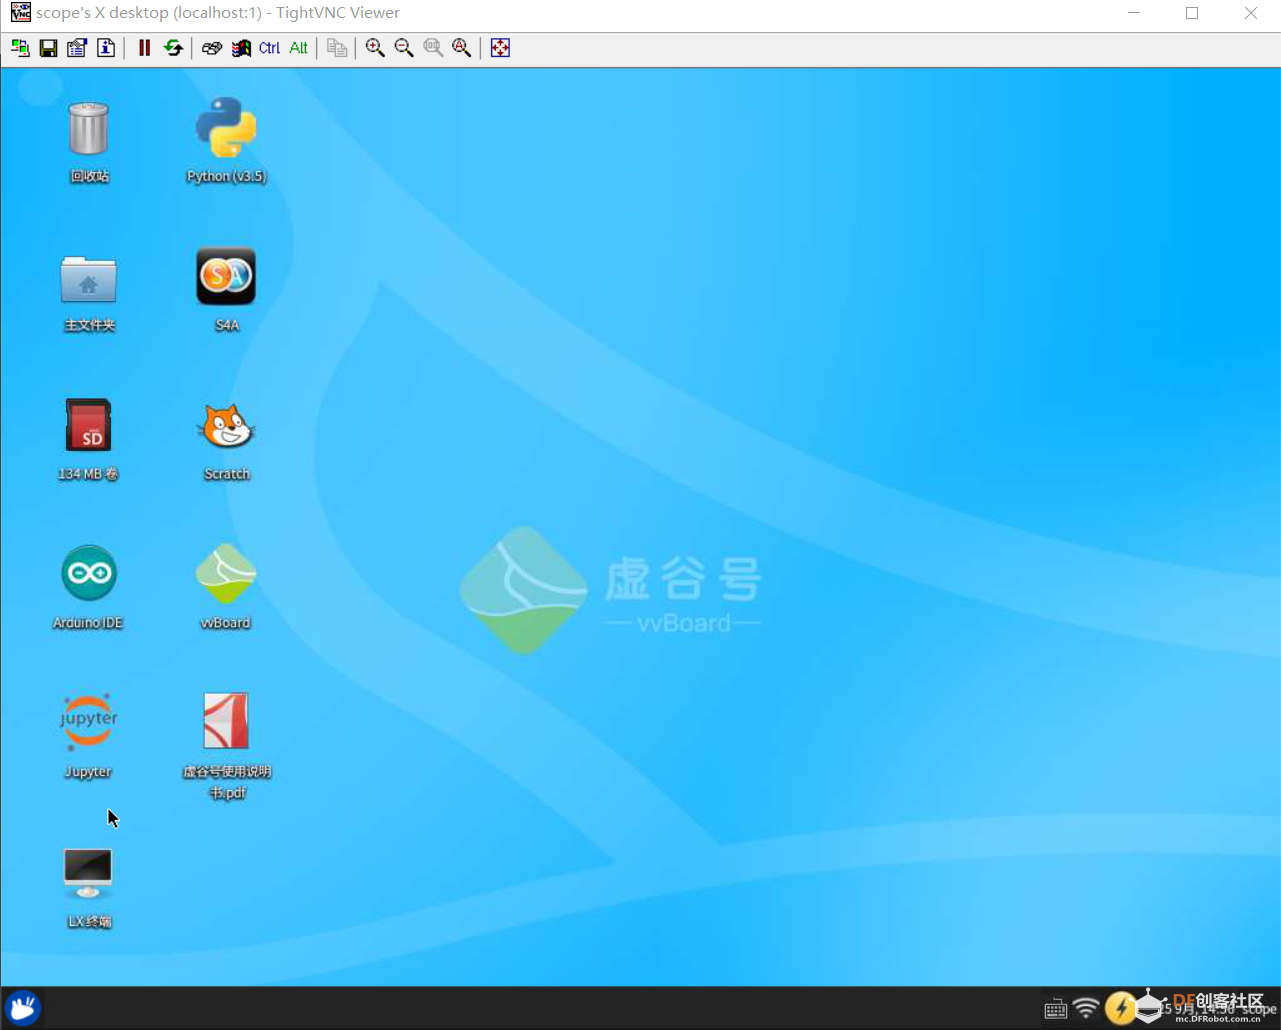Click the Wi-Fi icon in the system tray

(1086, 1008)
